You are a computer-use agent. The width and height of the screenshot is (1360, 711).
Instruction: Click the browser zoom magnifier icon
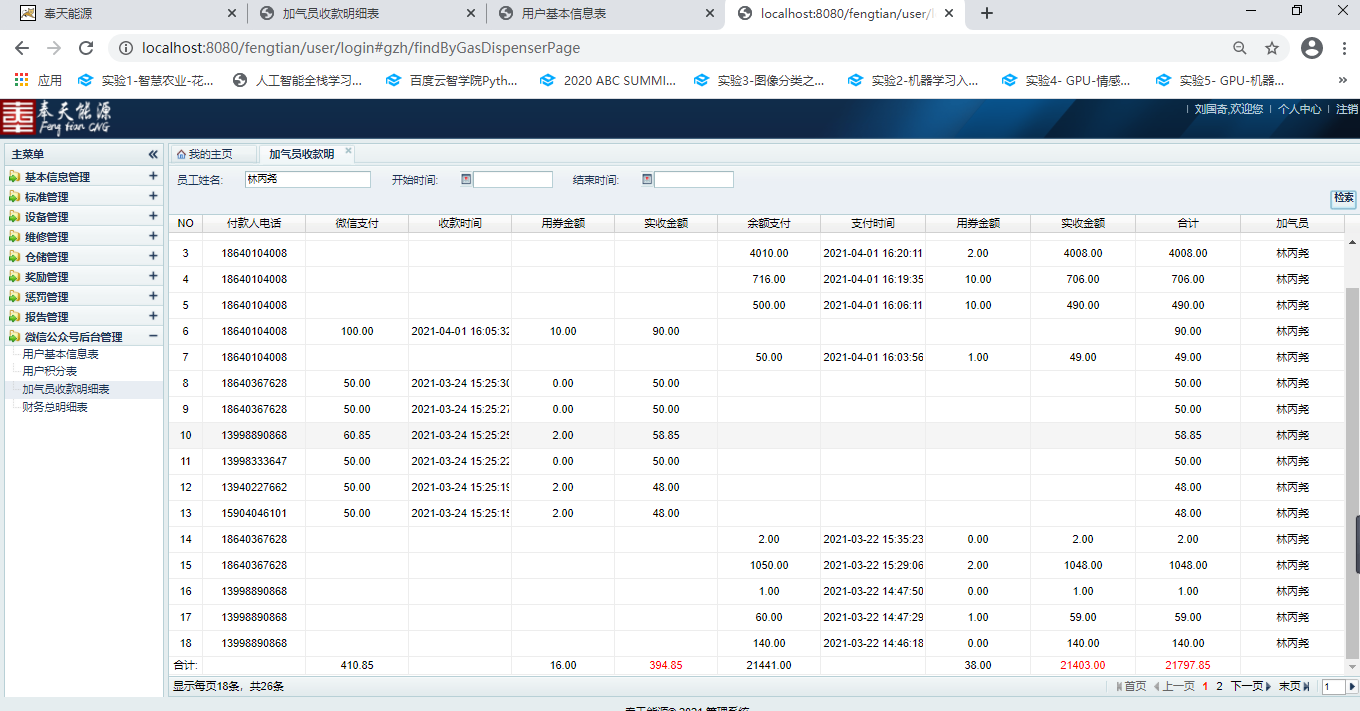pos(1240,48)
